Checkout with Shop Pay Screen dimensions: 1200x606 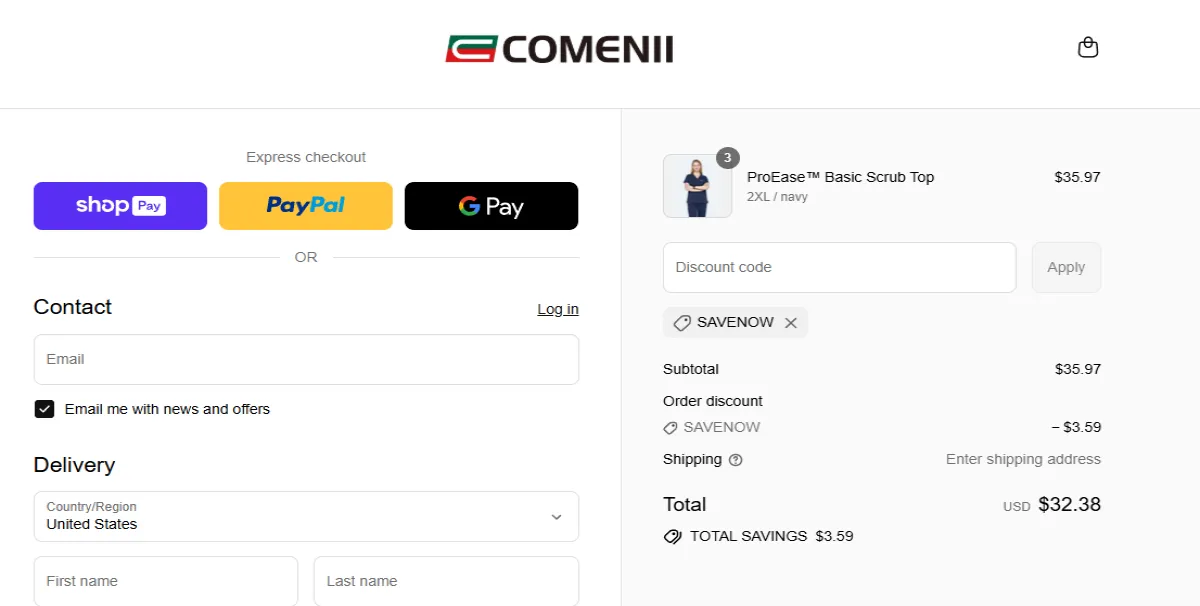(x=120, y=206)
